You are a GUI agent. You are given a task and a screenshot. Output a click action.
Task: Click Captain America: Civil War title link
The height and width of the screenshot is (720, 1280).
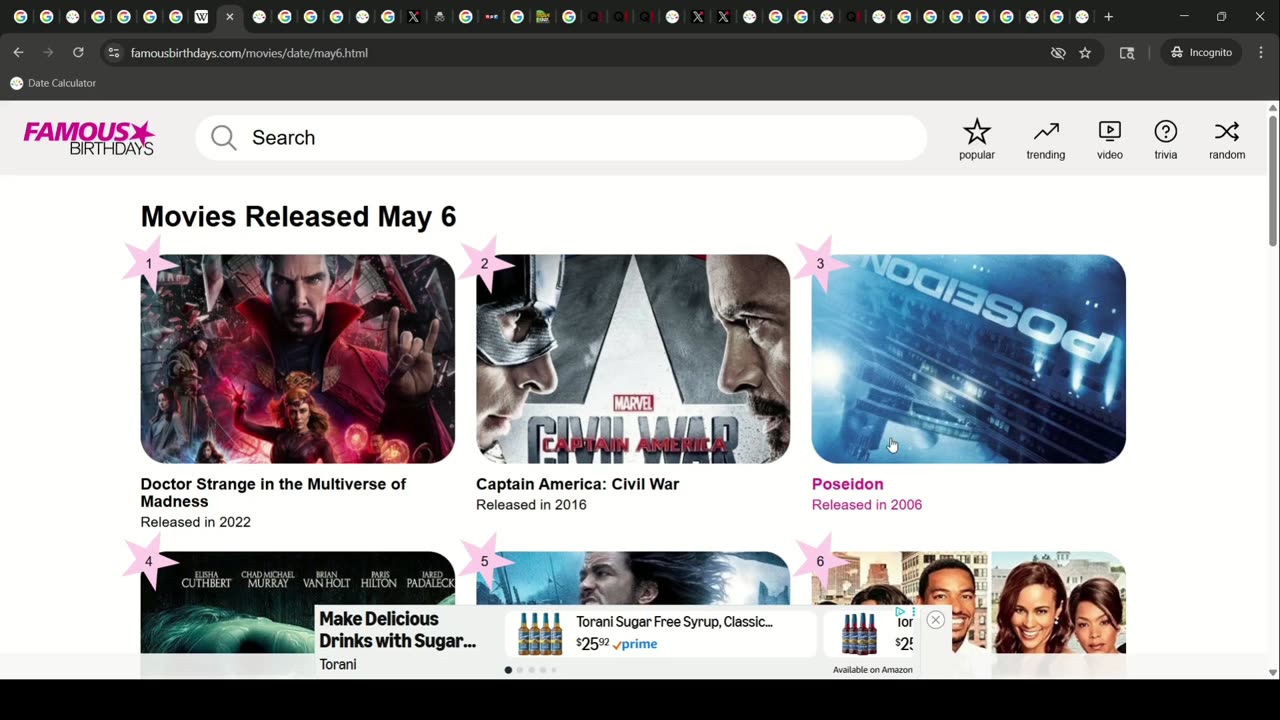tap(577, 484)
